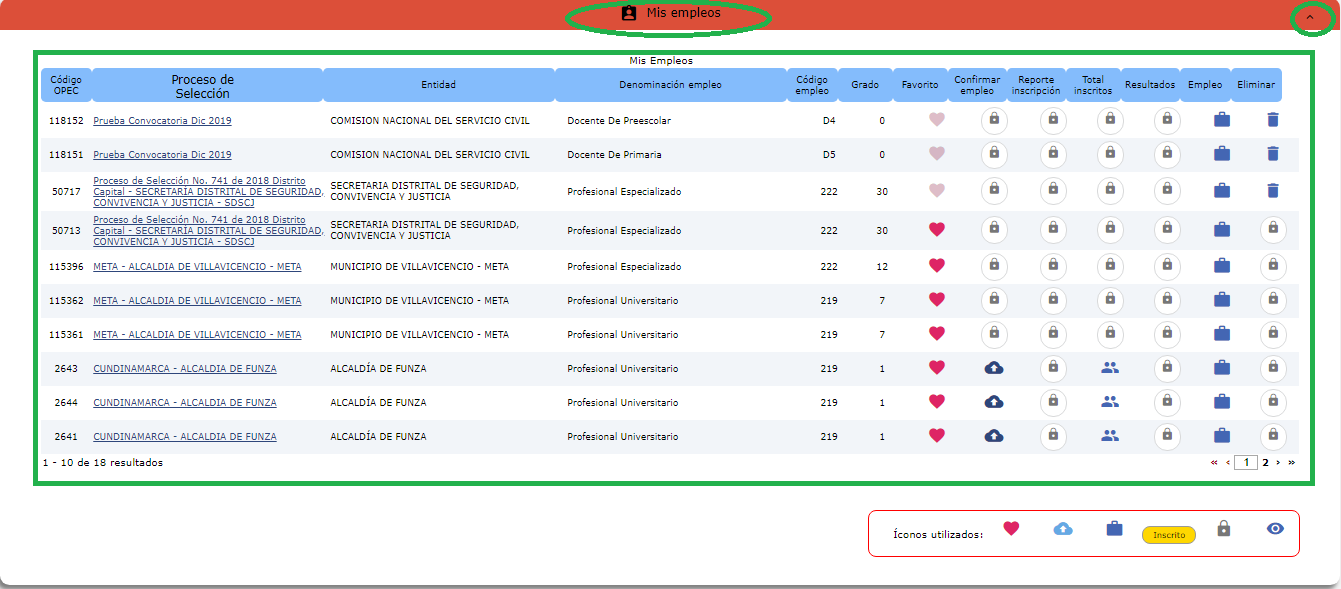Click the yellow Inscrito badge
The image size is (1341, 589).
(x=1168, y=535)
